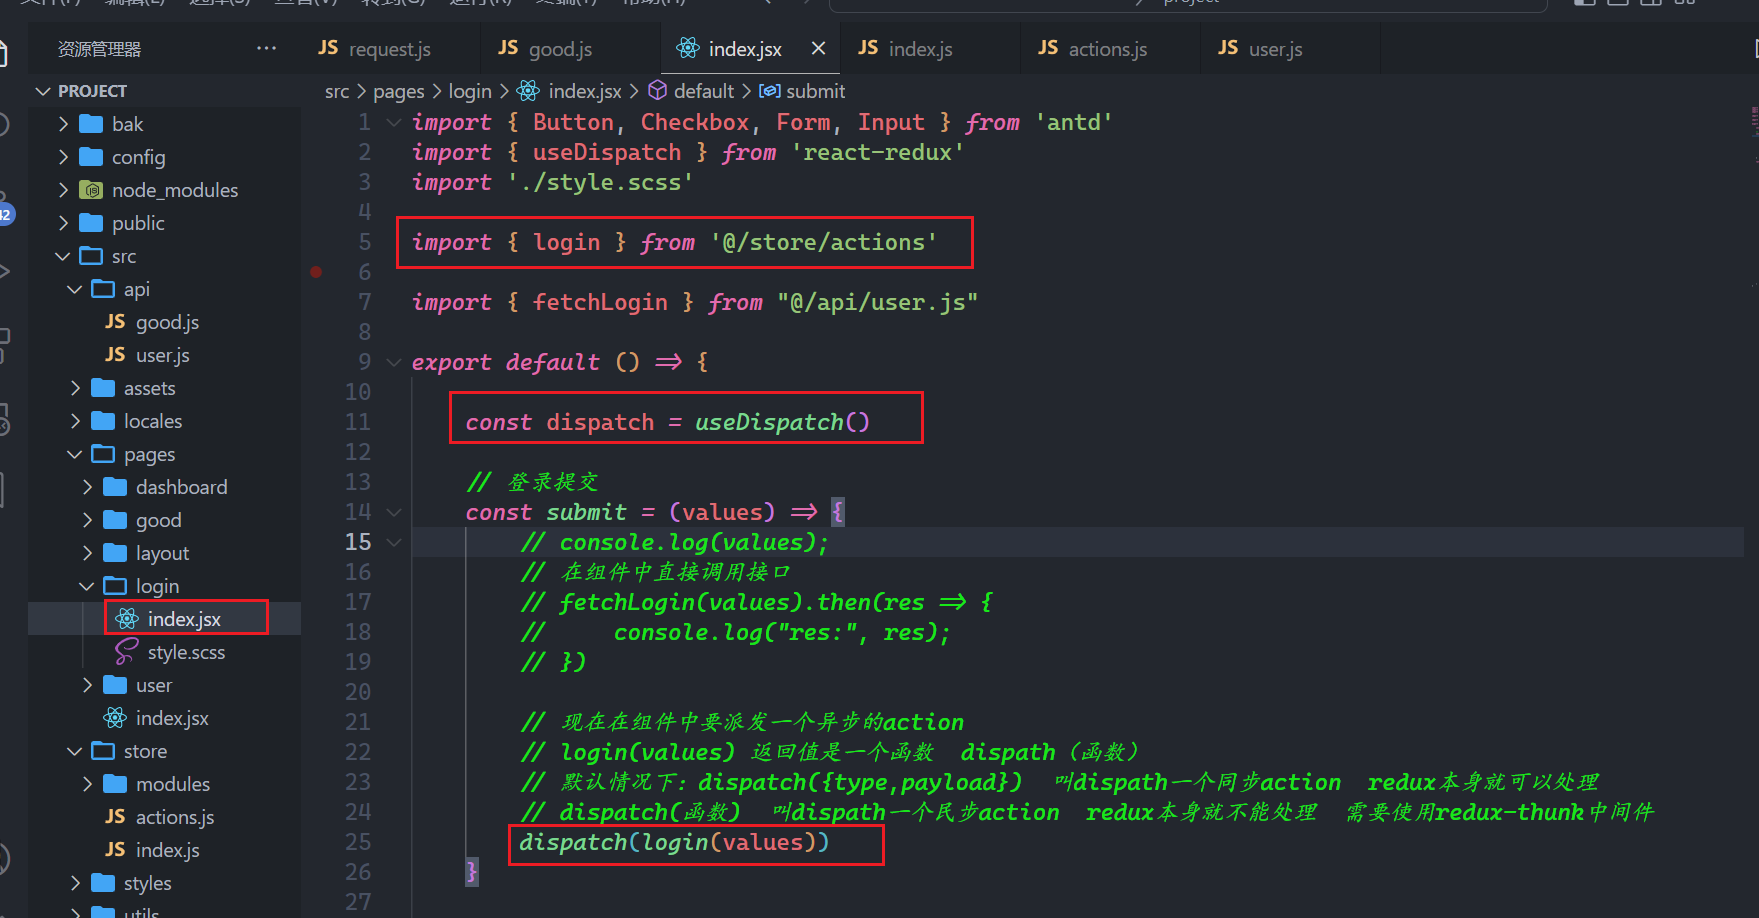Image resolution: width=1759 pixels, height=918 pixels.
Task: Click the JS icon on request.js tab
Action: (328, 48)
